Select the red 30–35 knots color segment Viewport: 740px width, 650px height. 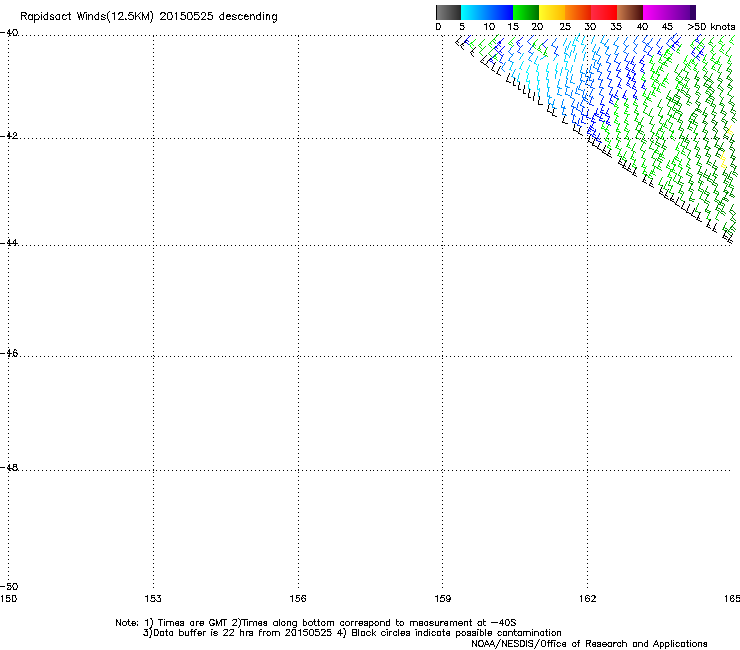coord(604,12)
